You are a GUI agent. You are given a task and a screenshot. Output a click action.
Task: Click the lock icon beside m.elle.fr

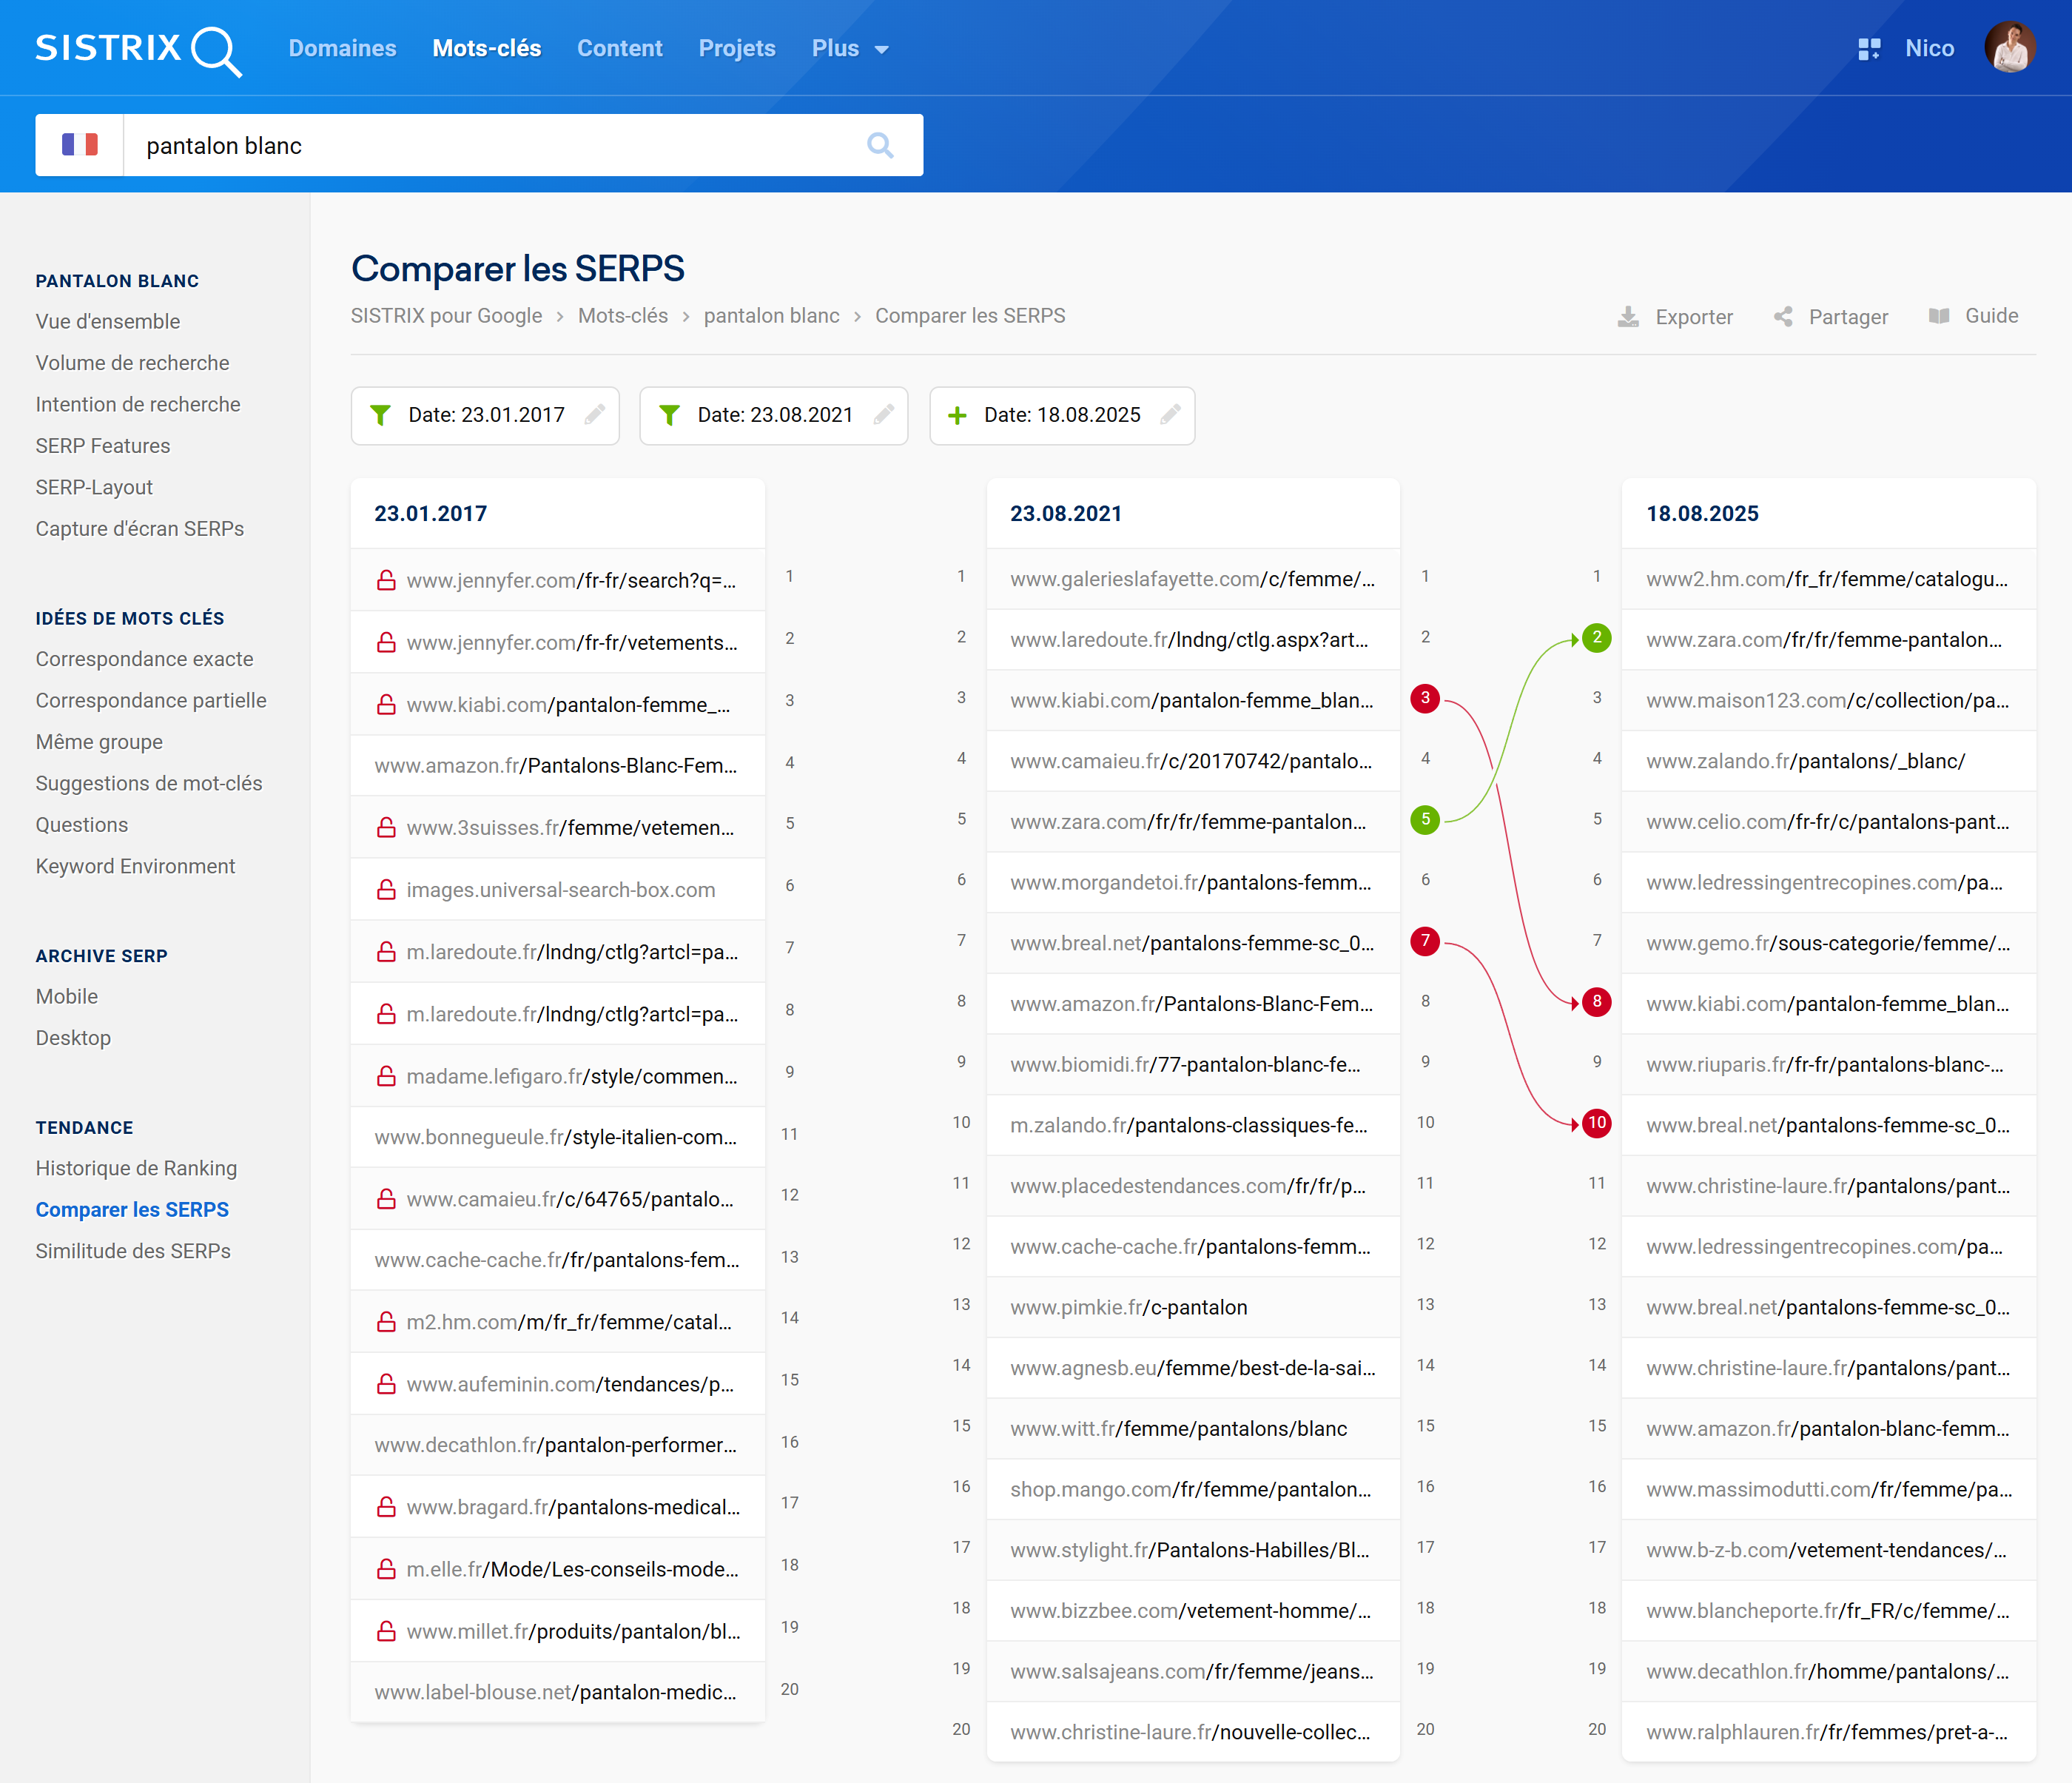pyautogui.click(x=386, y=1569)
